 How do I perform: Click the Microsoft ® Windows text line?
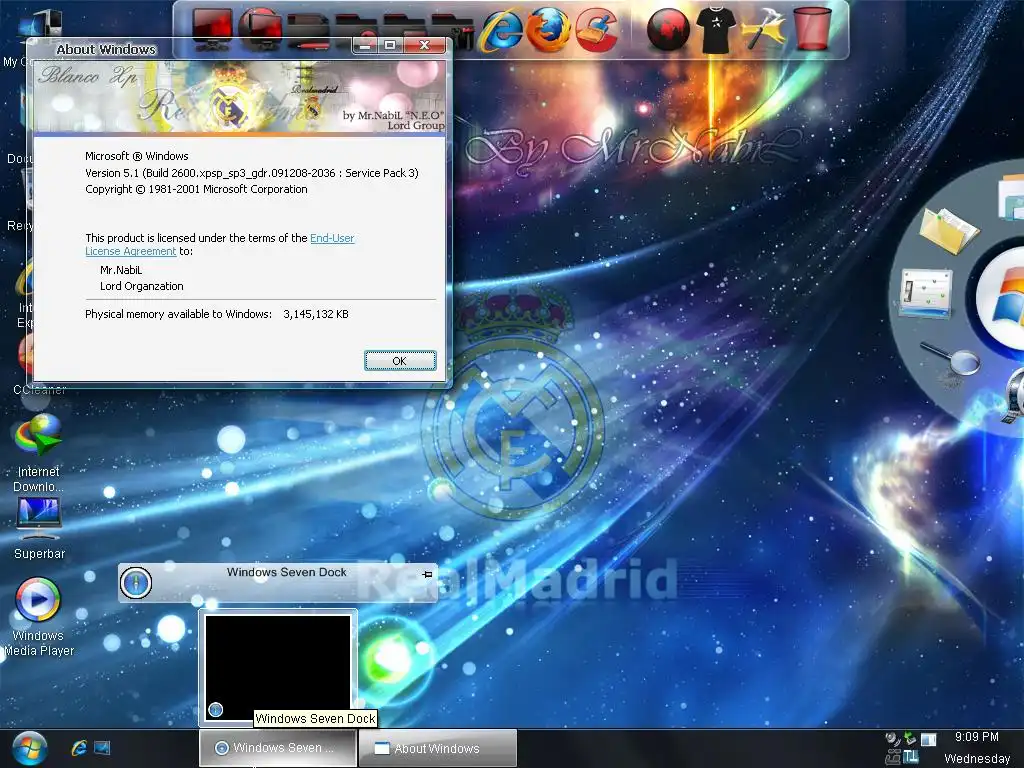pos(136,156)
